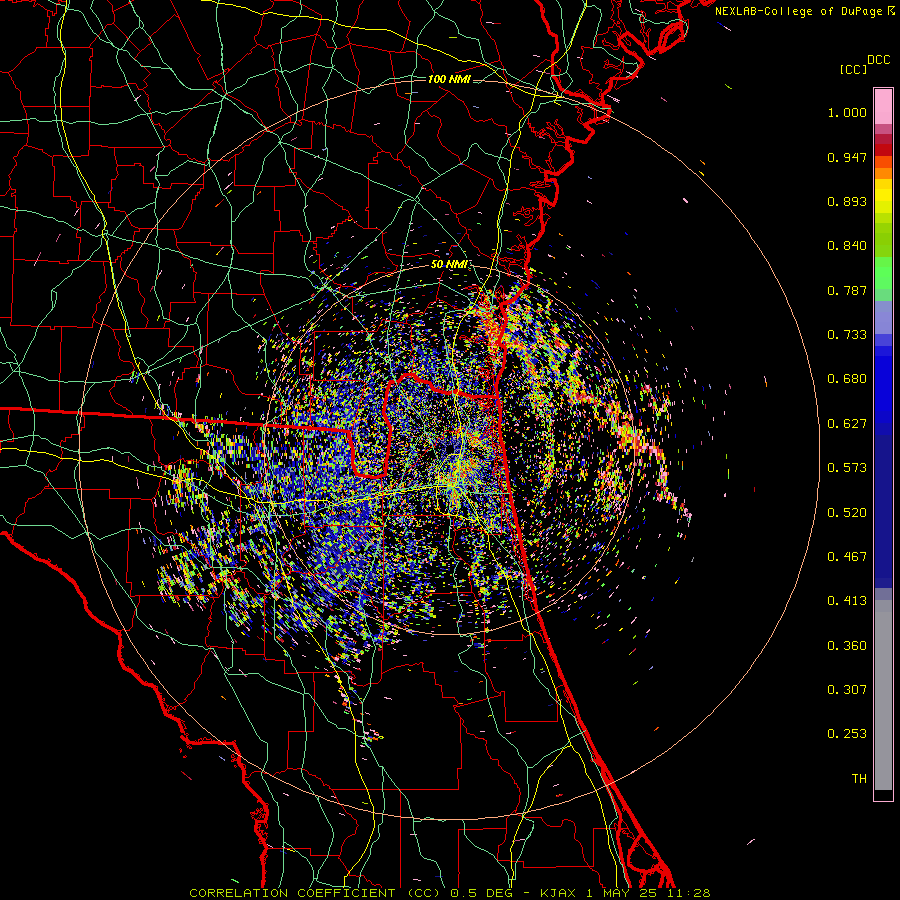Click the 0.253 legend value
The image size is (900, 900).
847,734
